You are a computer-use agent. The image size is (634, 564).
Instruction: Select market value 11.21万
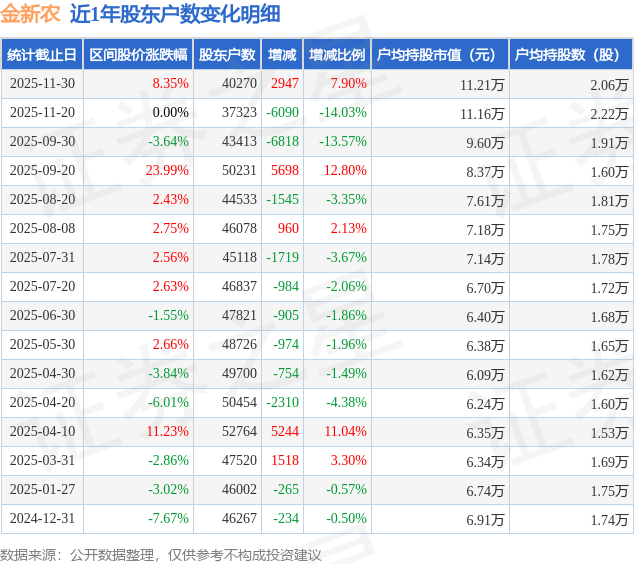coord(482,85)
